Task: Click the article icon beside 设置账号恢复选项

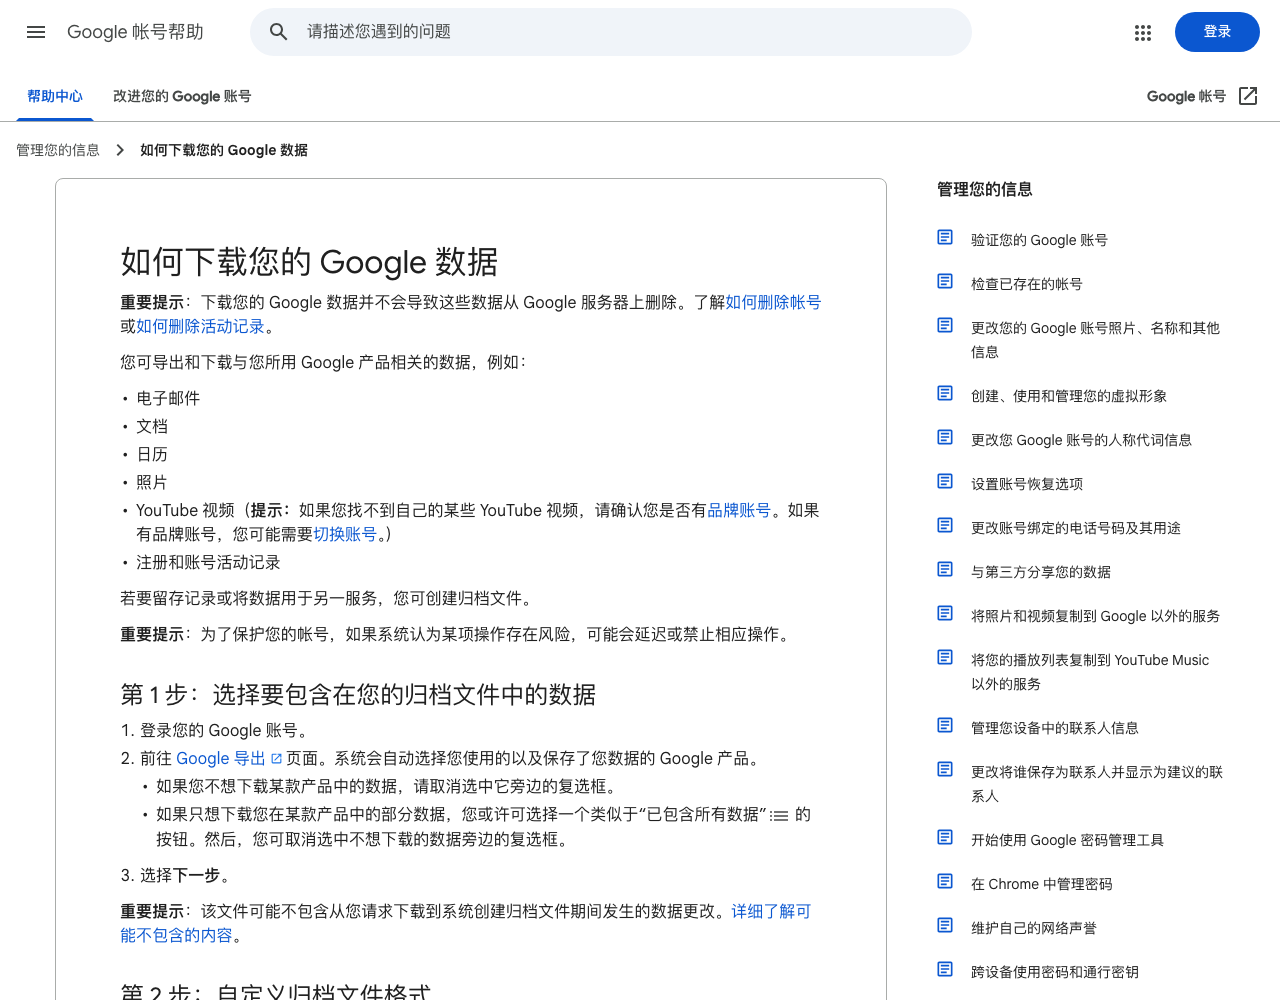Action: 945,481
